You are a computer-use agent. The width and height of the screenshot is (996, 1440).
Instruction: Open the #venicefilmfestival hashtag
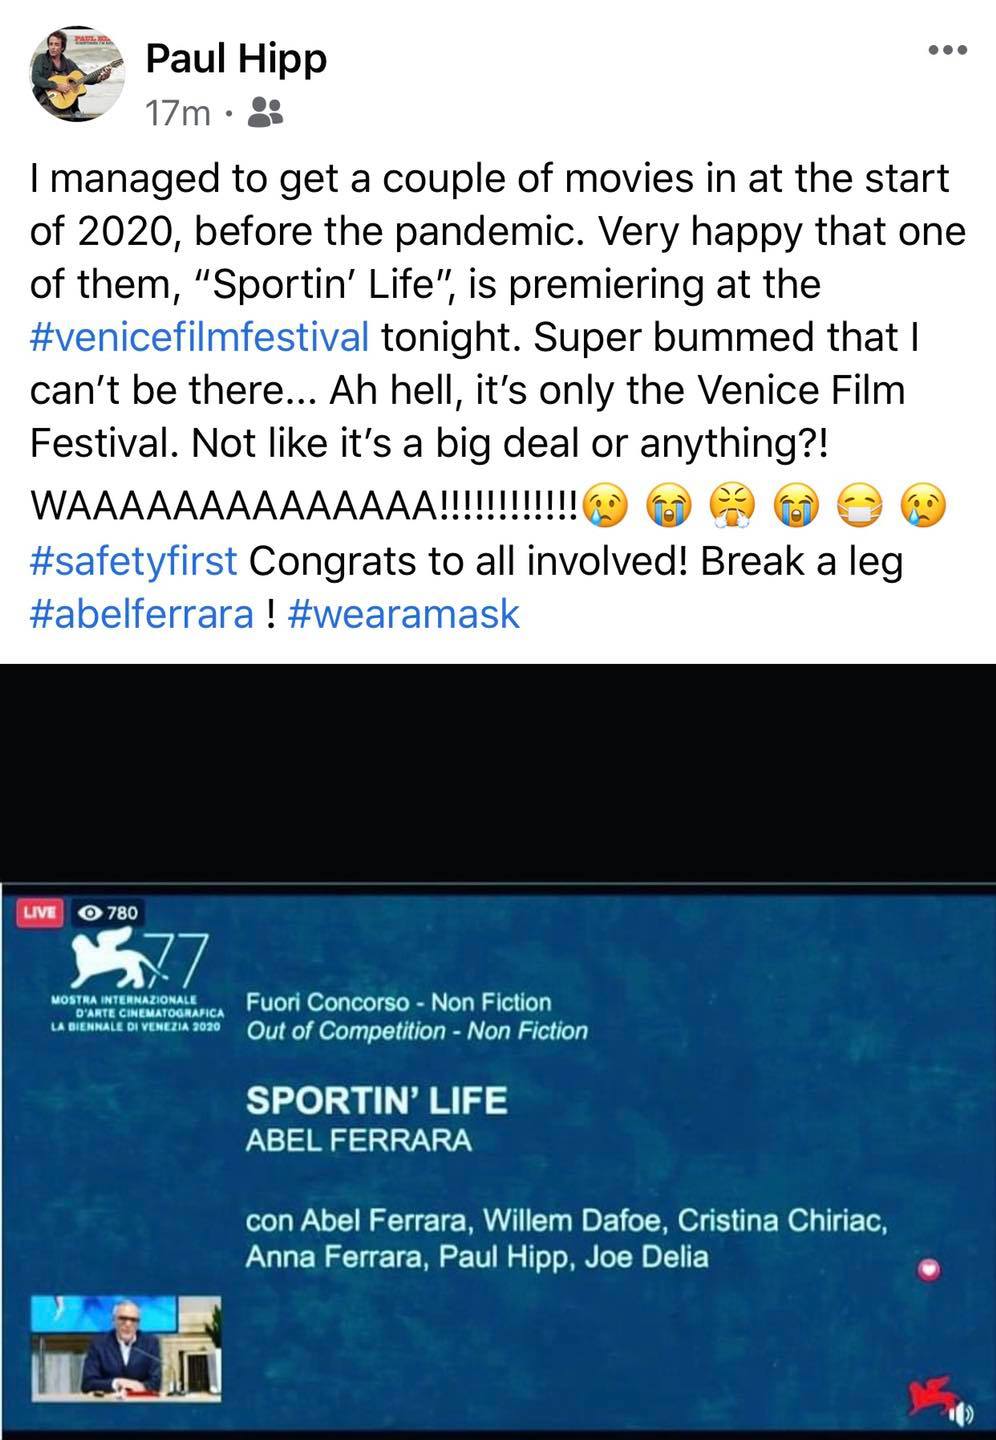[200, 337]
